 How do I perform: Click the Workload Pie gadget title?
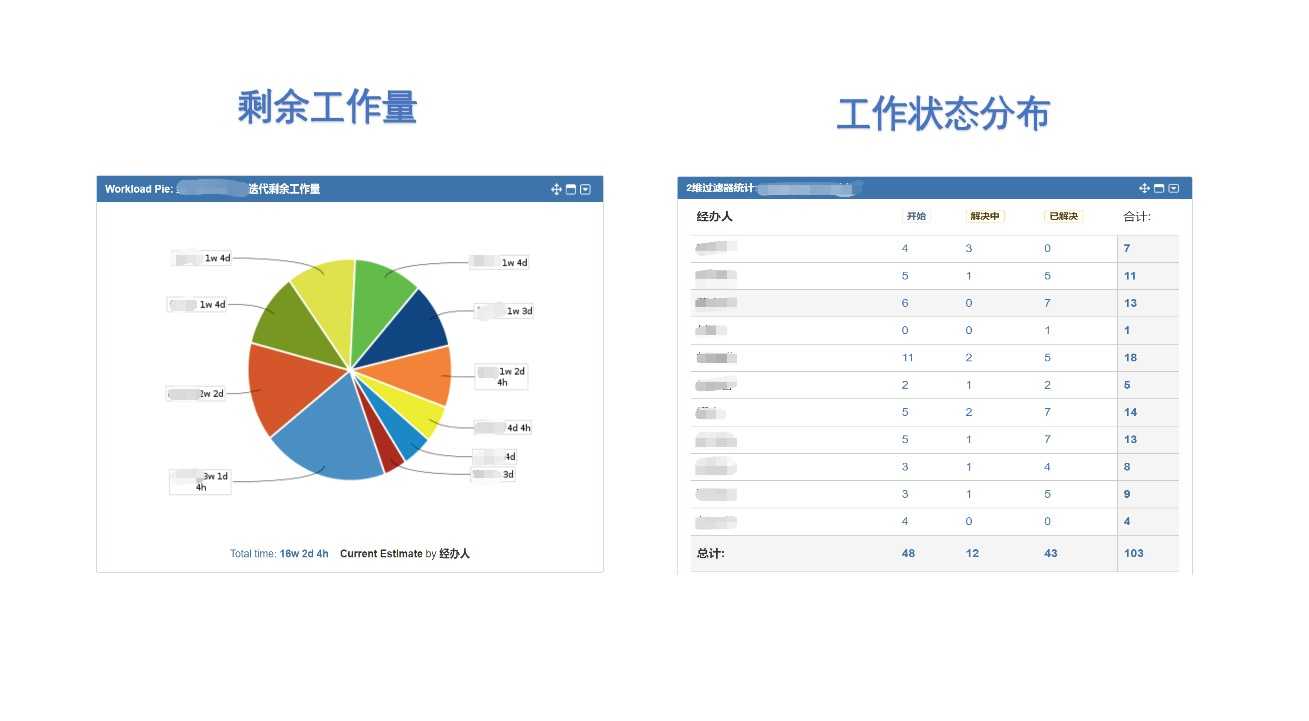[x=213, y=189]
